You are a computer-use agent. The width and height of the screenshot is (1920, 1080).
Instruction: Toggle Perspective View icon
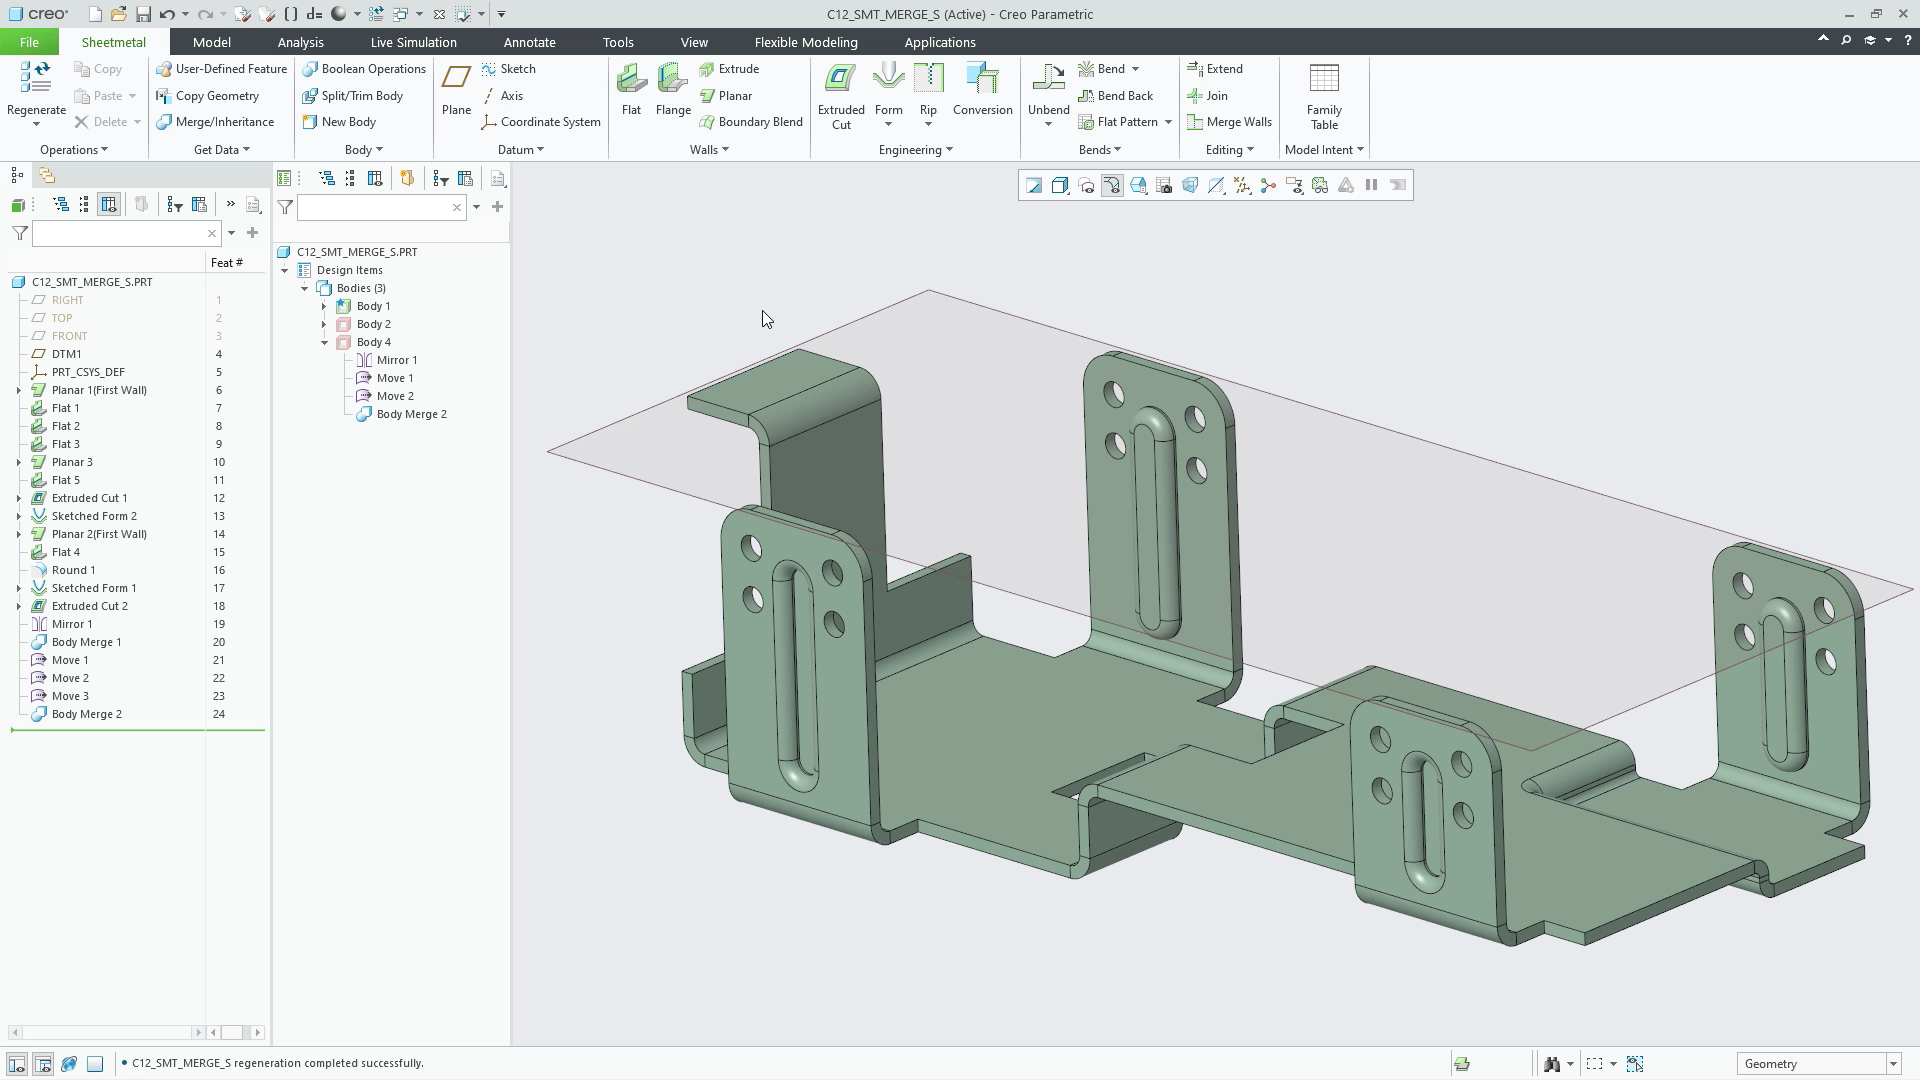pyautogui.click(x=1190, y=185)
